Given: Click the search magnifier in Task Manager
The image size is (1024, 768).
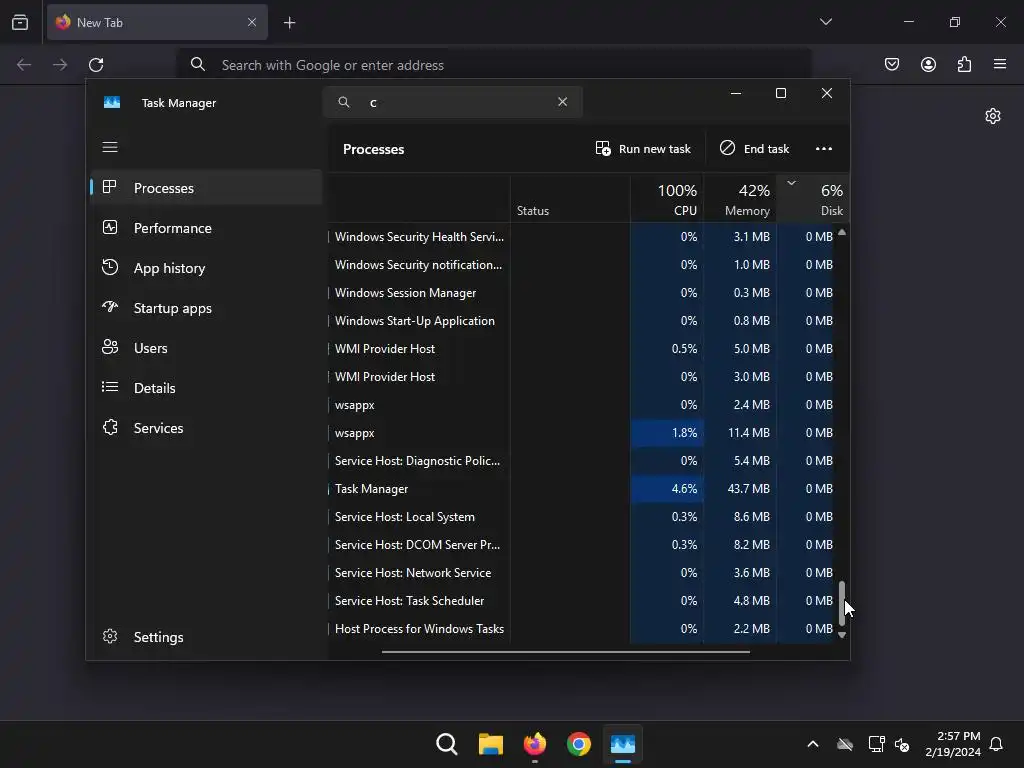Looking at the screenshot, I should [344, 102].
